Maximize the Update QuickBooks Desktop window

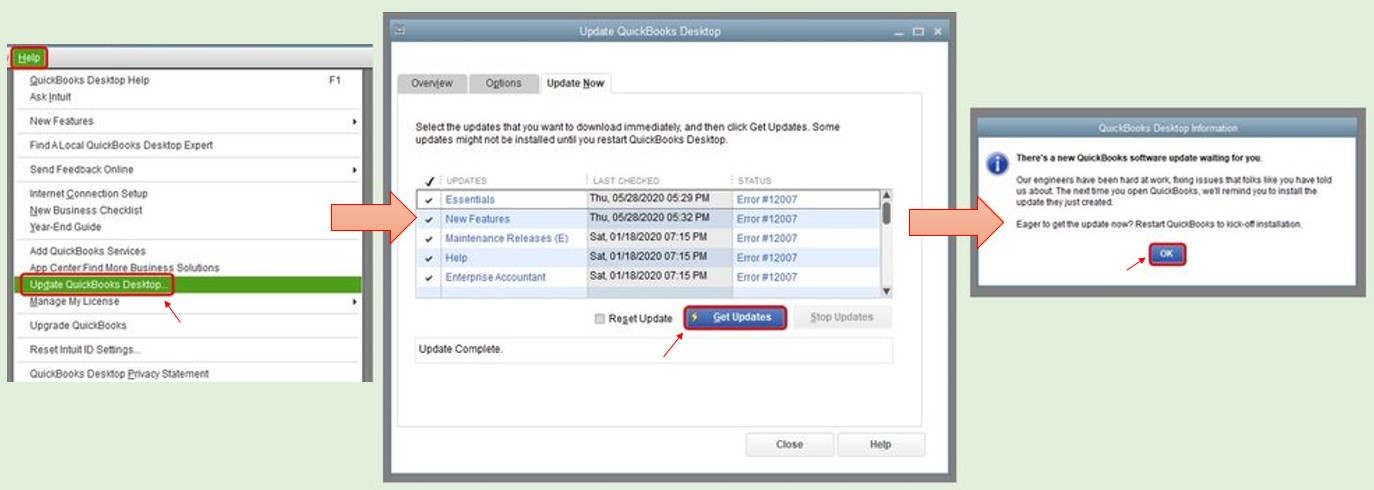tap(919, 32)
